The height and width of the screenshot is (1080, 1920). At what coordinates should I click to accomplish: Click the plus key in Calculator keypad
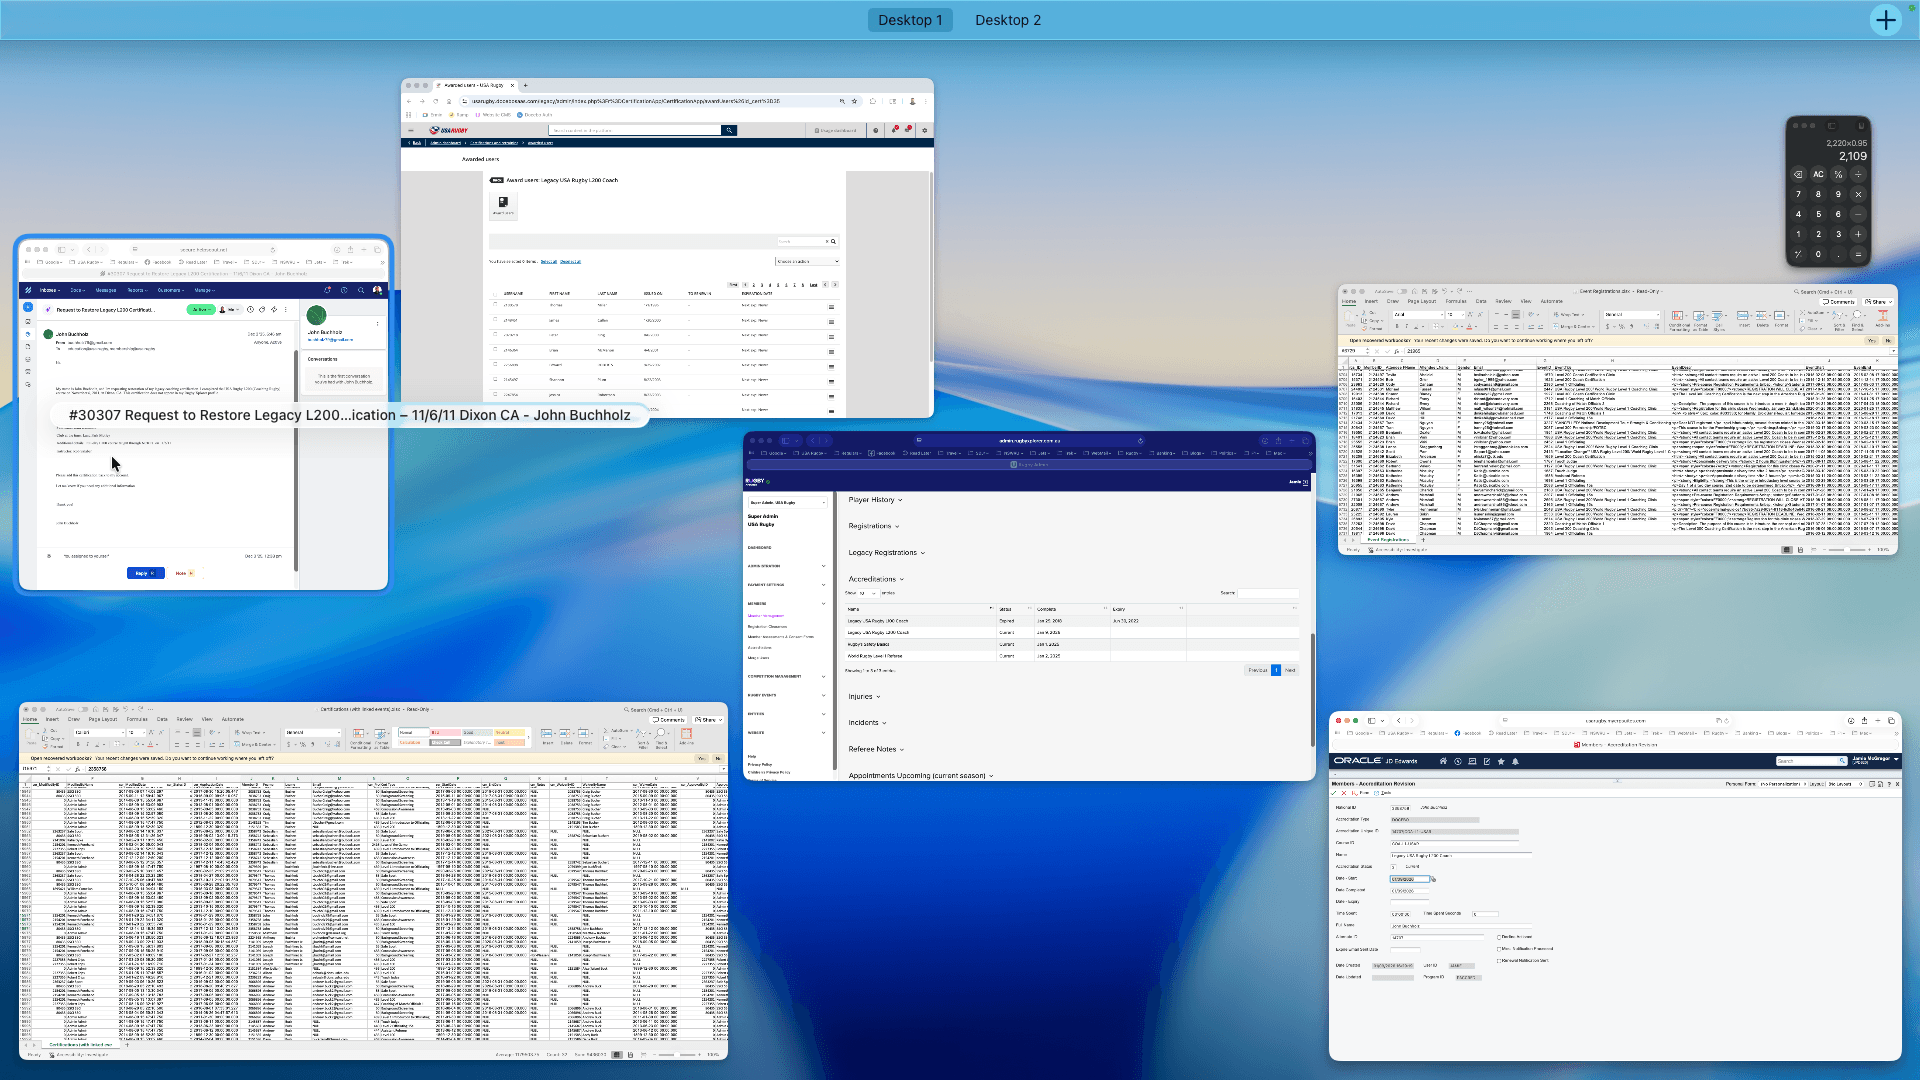[x=1858, y=234]
